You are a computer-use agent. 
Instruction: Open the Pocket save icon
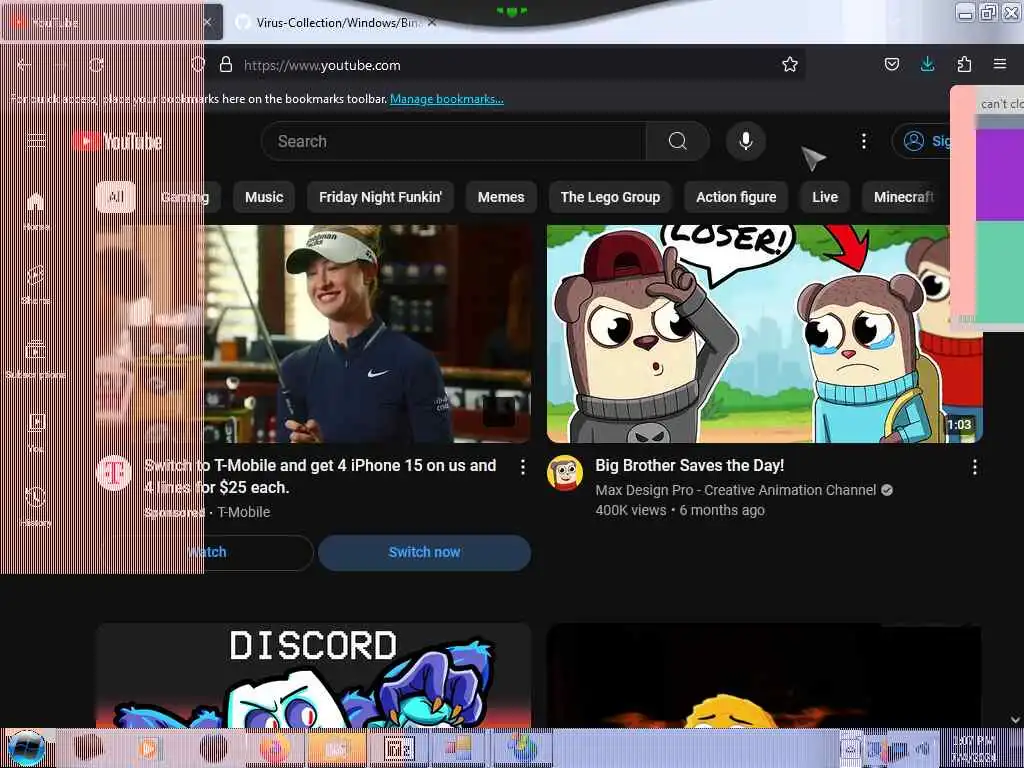tap(891, 64)
